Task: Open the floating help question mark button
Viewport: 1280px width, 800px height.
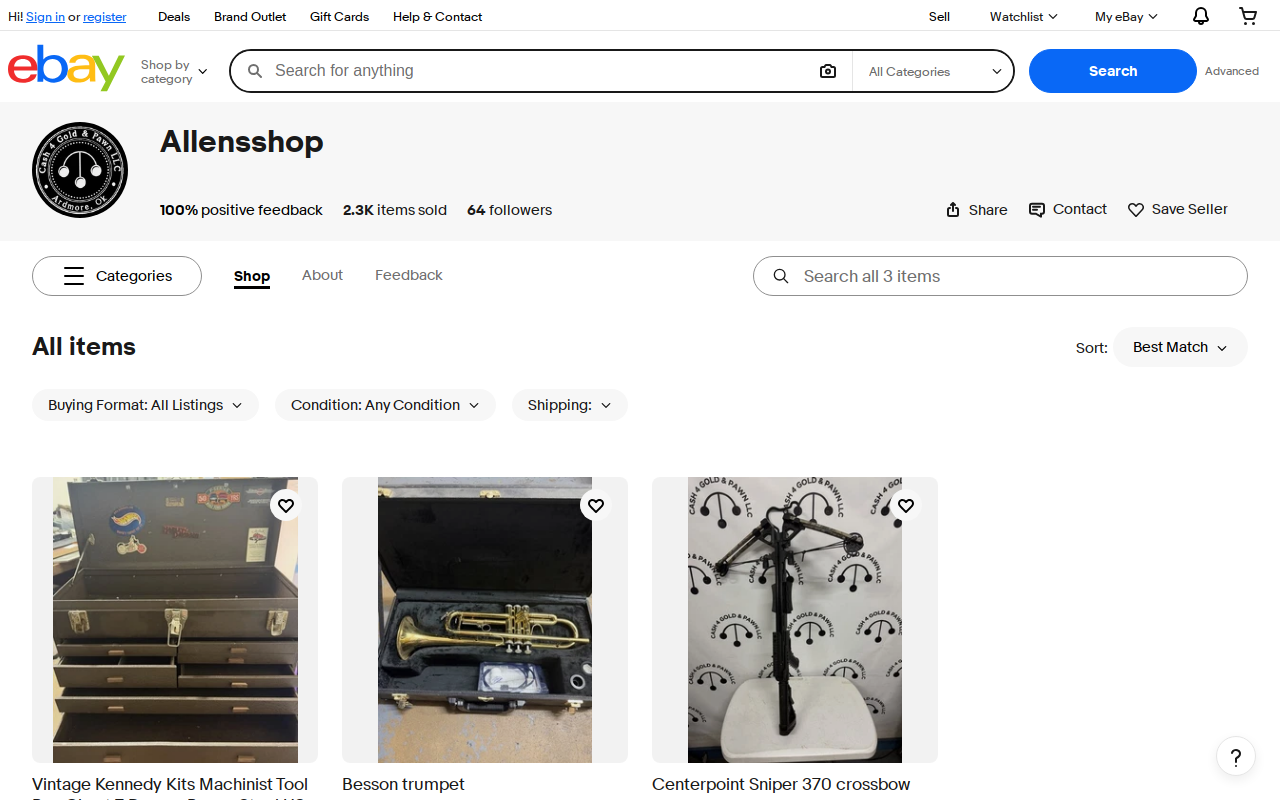Action: coord(1236,757)
